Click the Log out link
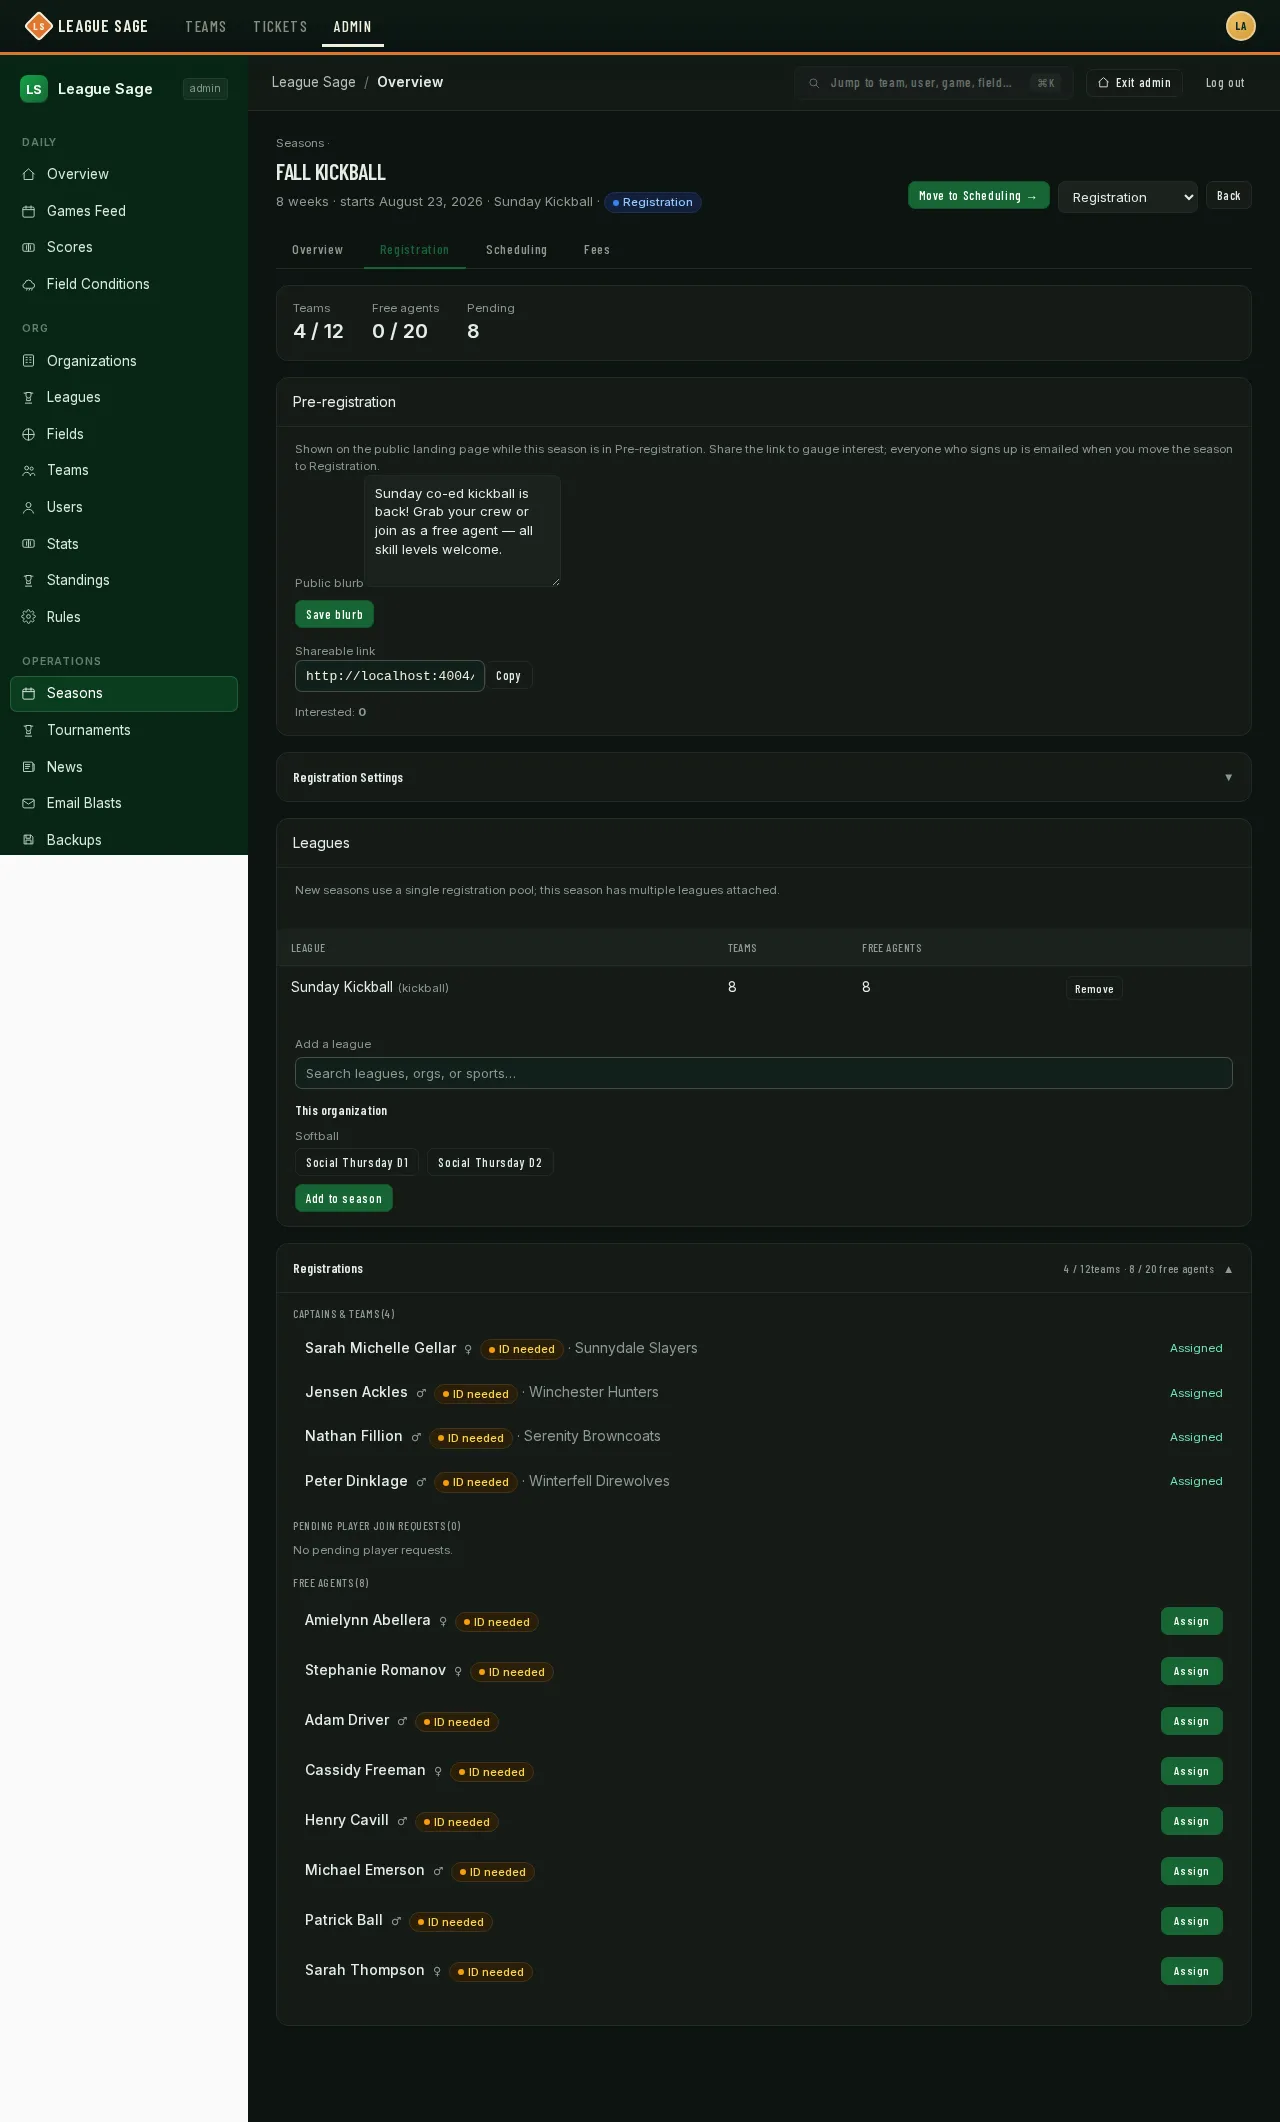This screenshot has height=2122, width=1280. tap(1225, 83)
